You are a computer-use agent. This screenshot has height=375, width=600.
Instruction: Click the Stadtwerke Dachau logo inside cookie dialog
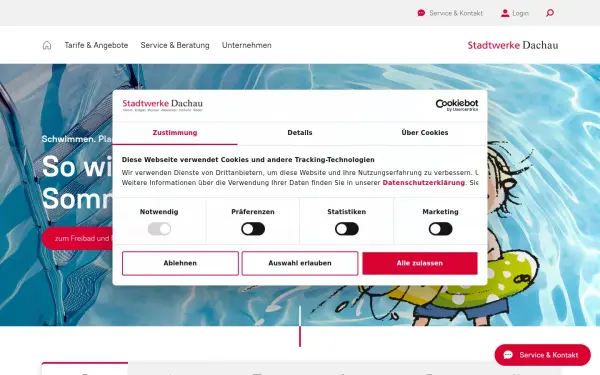pyautogui.click(x=163, y=105)
